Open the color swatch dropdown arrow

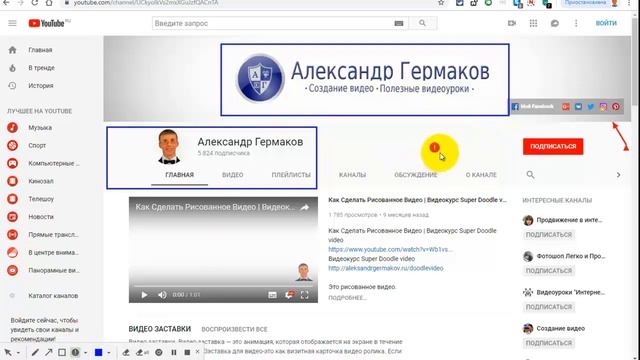(x=109, y=353)
